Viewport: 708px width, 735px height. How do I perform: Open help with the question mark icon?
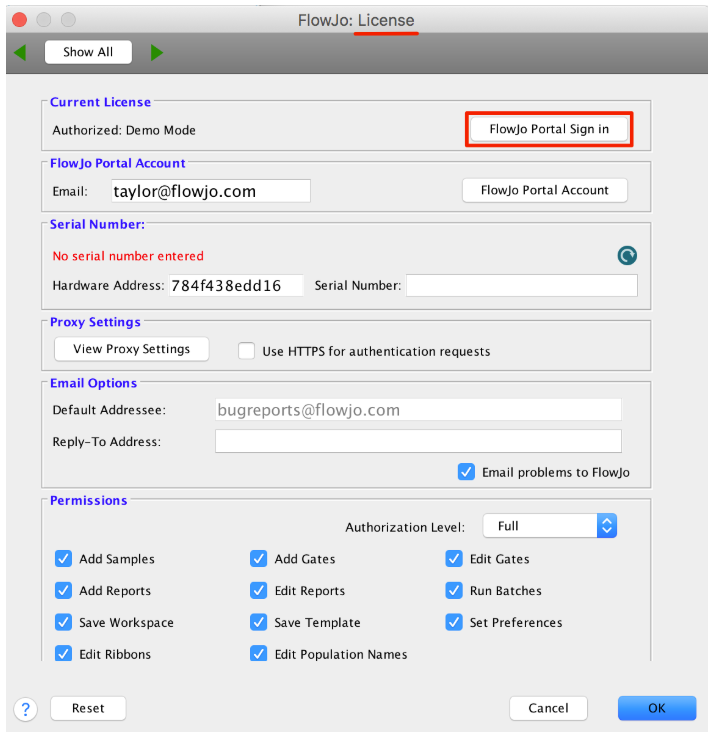[x=26, y=708]
